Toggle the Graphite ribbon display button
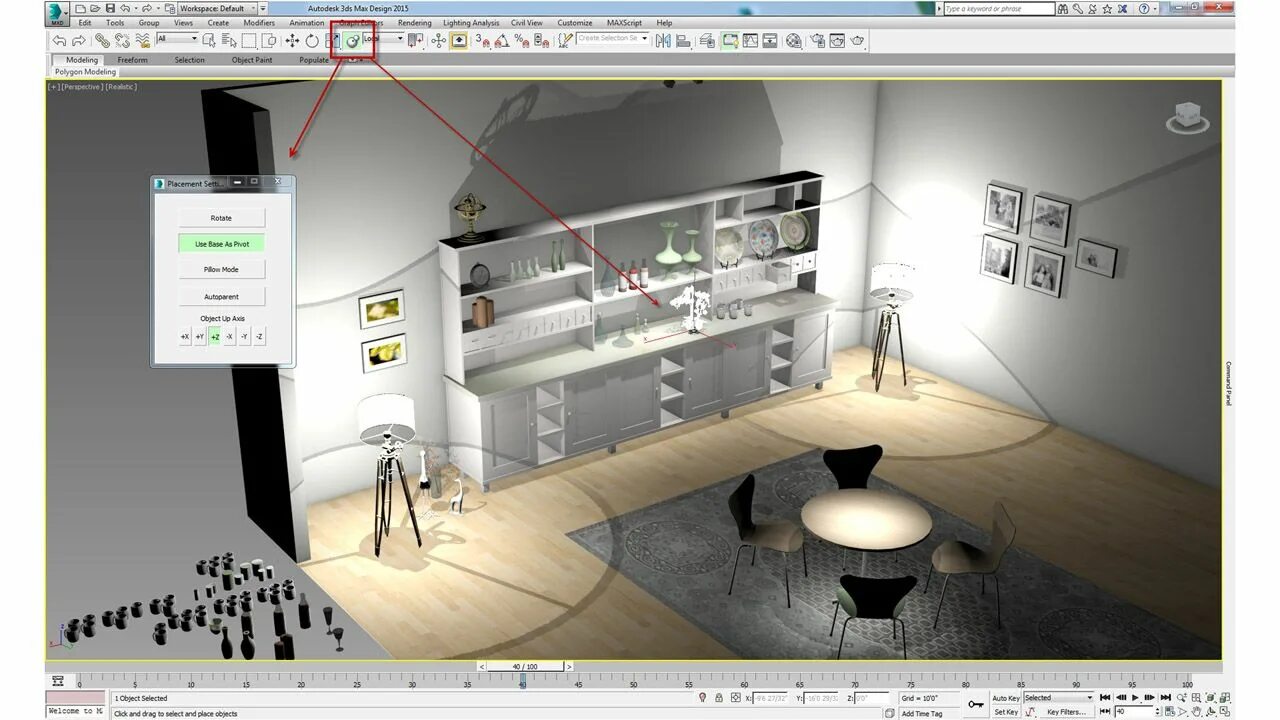1280x720 pixels. pyautogui.click(x=728, y=41)
